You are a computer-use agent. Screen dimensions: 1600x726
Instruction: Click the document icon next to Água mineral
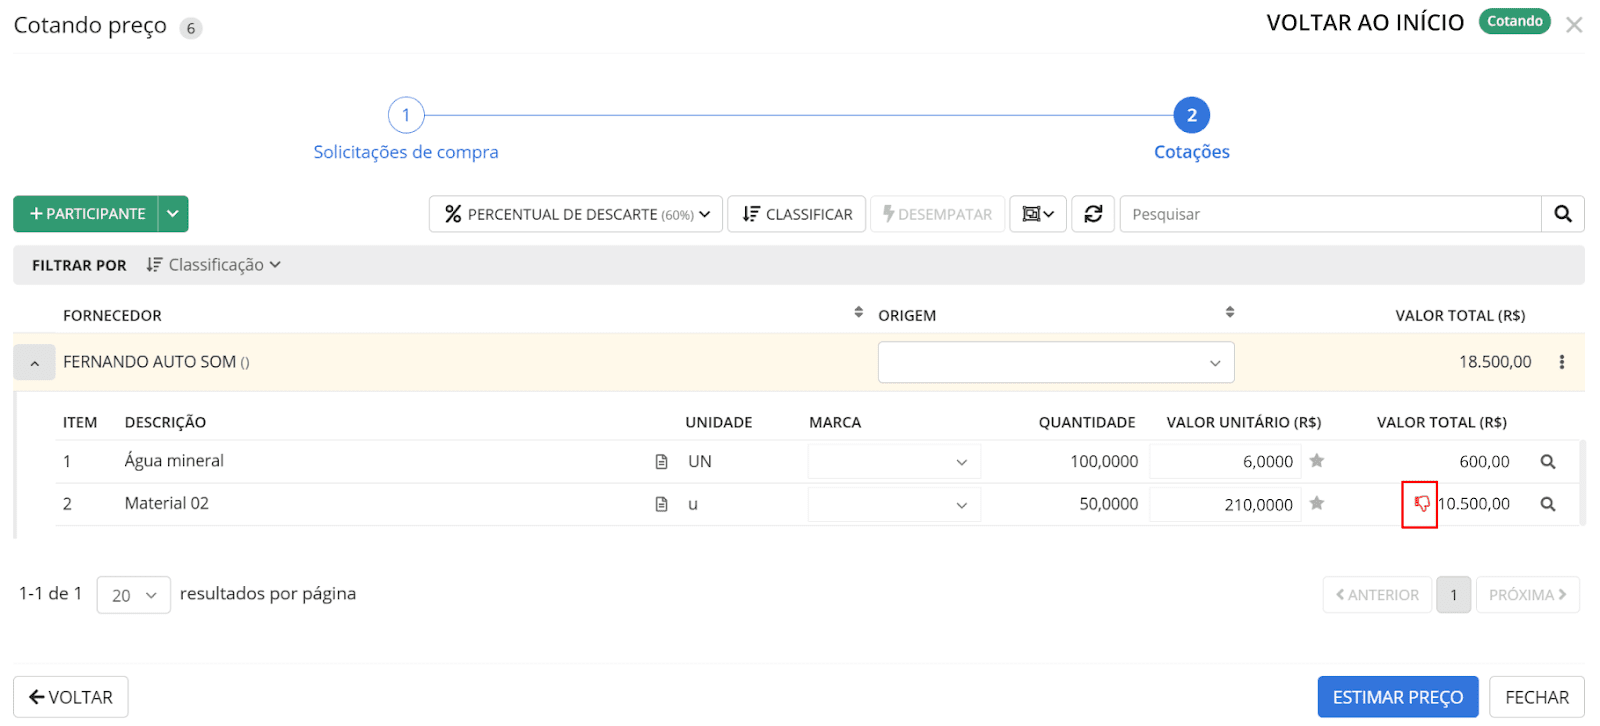[661, 462]
